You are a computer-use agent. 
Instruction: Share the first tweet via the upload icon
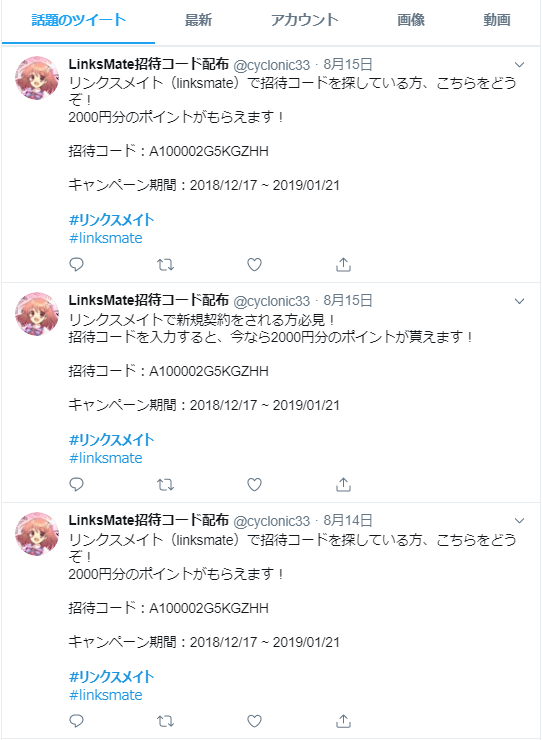point(343,265)
